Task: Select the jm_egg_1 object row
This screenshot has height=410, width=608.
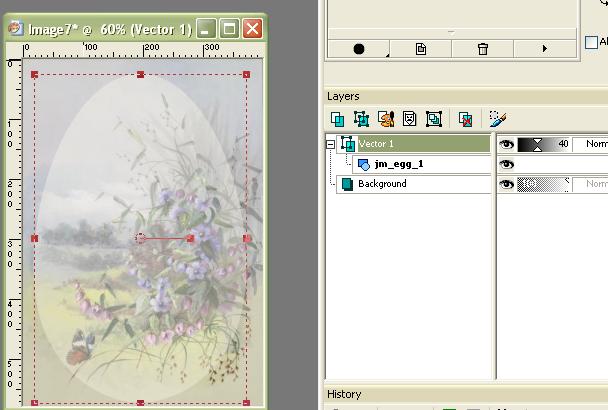Action: tap(421, 164)
